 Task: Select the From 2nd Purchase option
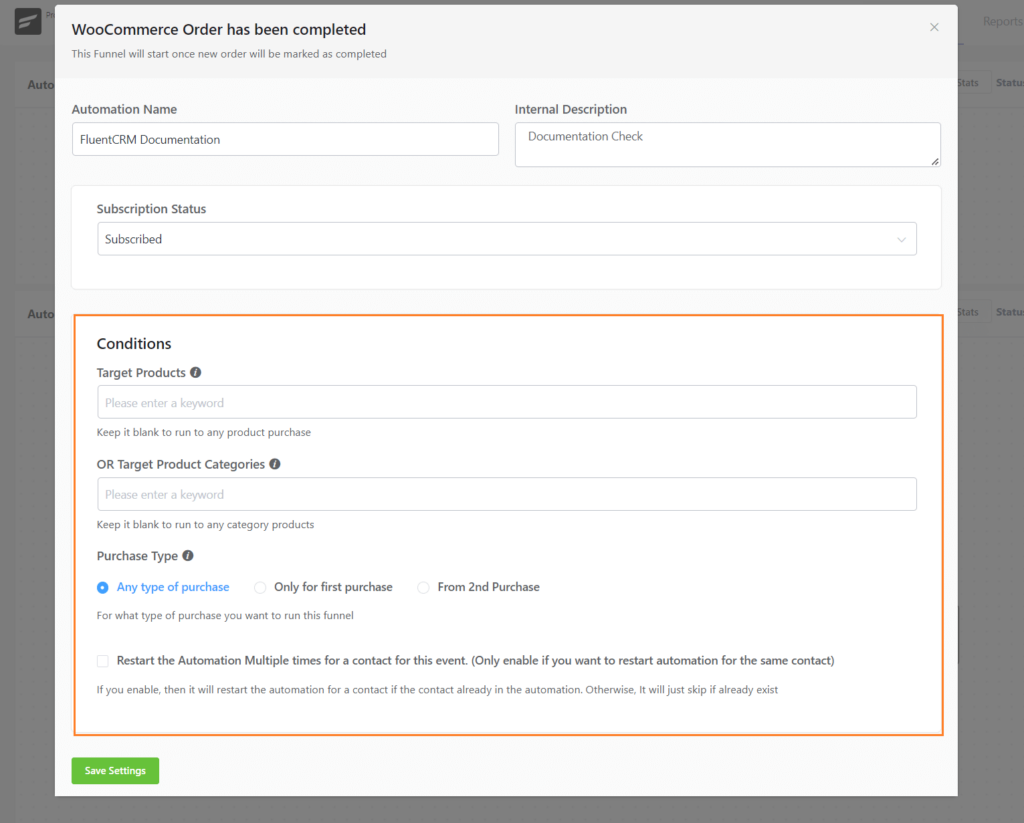click(x=423, y=588)
